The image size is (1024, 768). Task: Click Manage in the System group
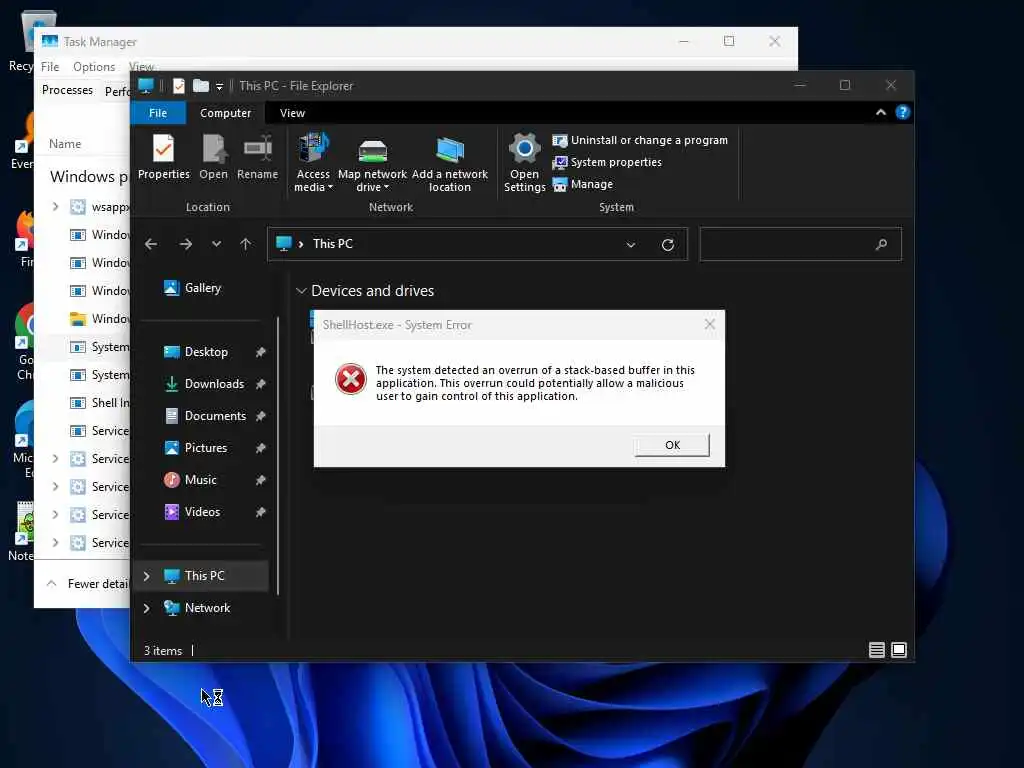[583, 184]
